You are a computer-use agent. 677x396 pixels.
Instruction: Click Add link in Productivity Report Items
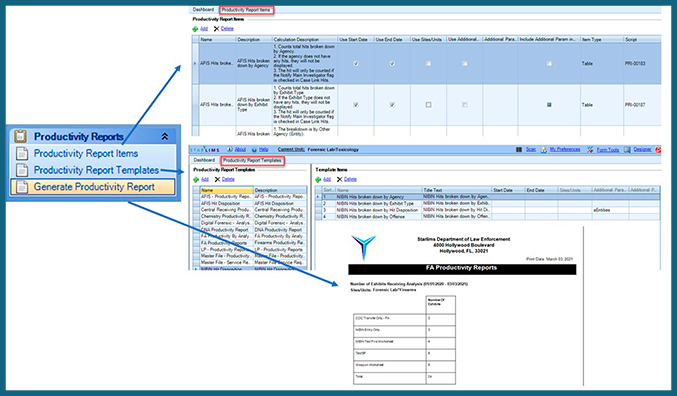click(x=204, y=29)
